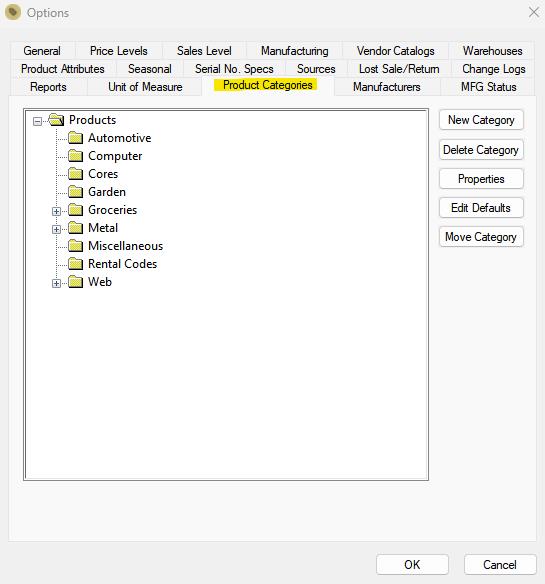Click the Delete Category button

481,150
